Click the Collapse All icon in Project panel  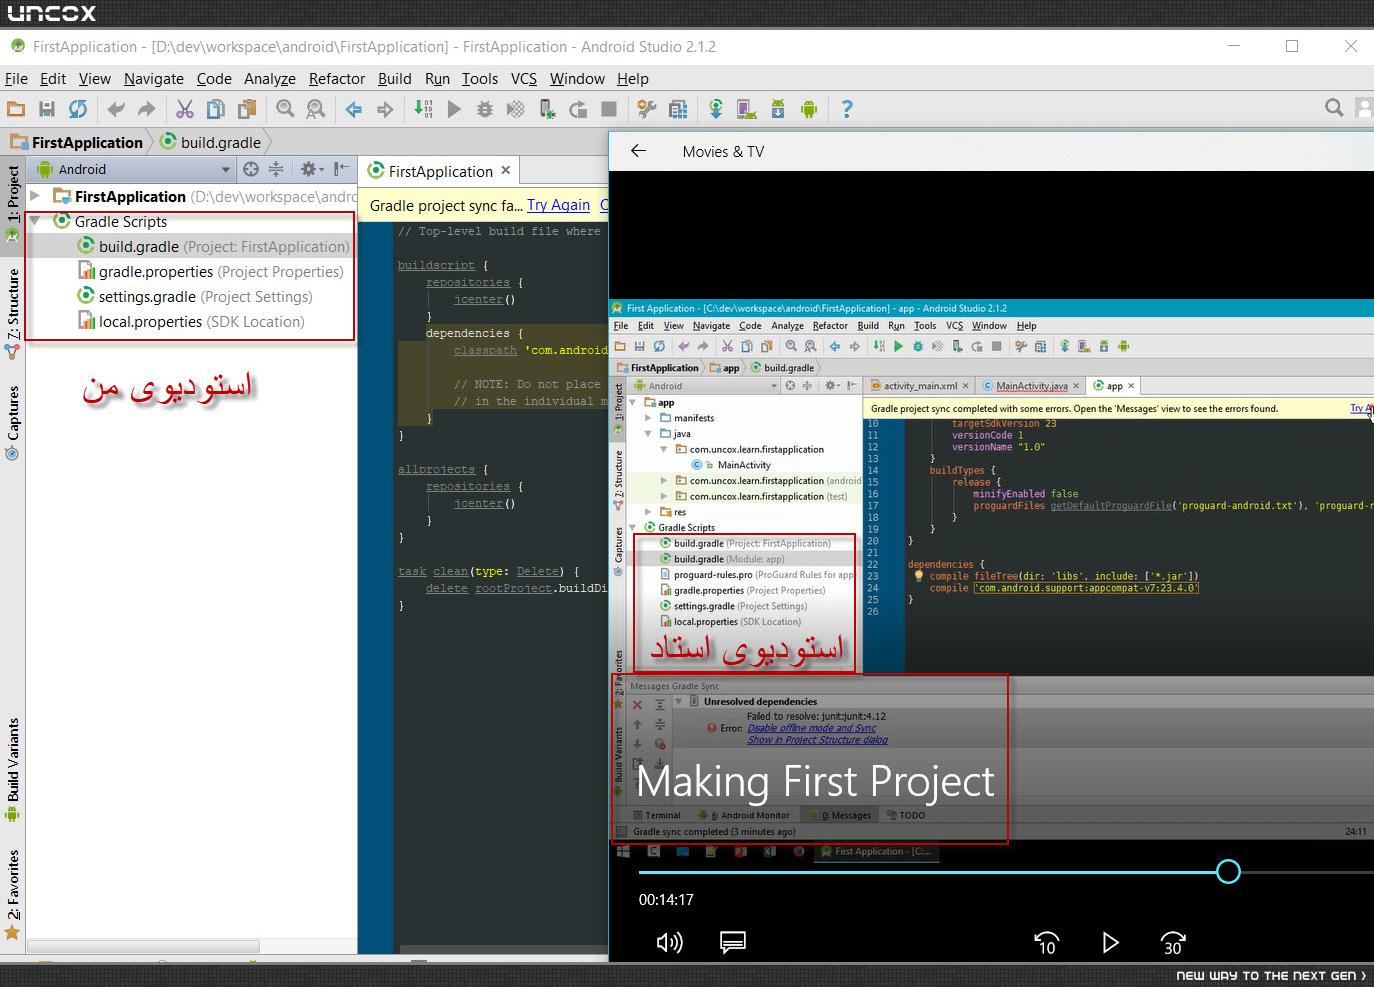(276, 169)
